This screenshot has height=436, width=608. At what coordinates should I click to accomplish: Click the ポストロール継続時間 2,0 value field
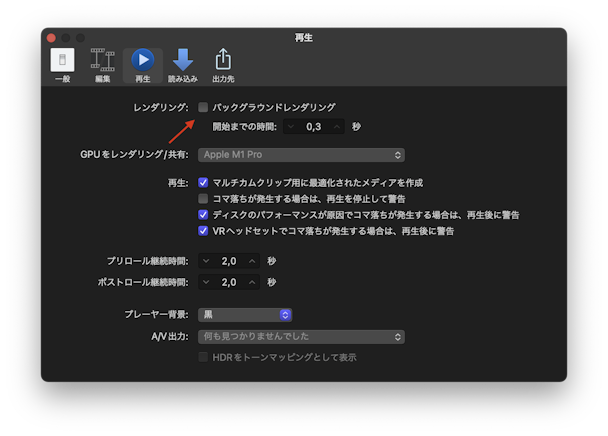pos(229,282)
